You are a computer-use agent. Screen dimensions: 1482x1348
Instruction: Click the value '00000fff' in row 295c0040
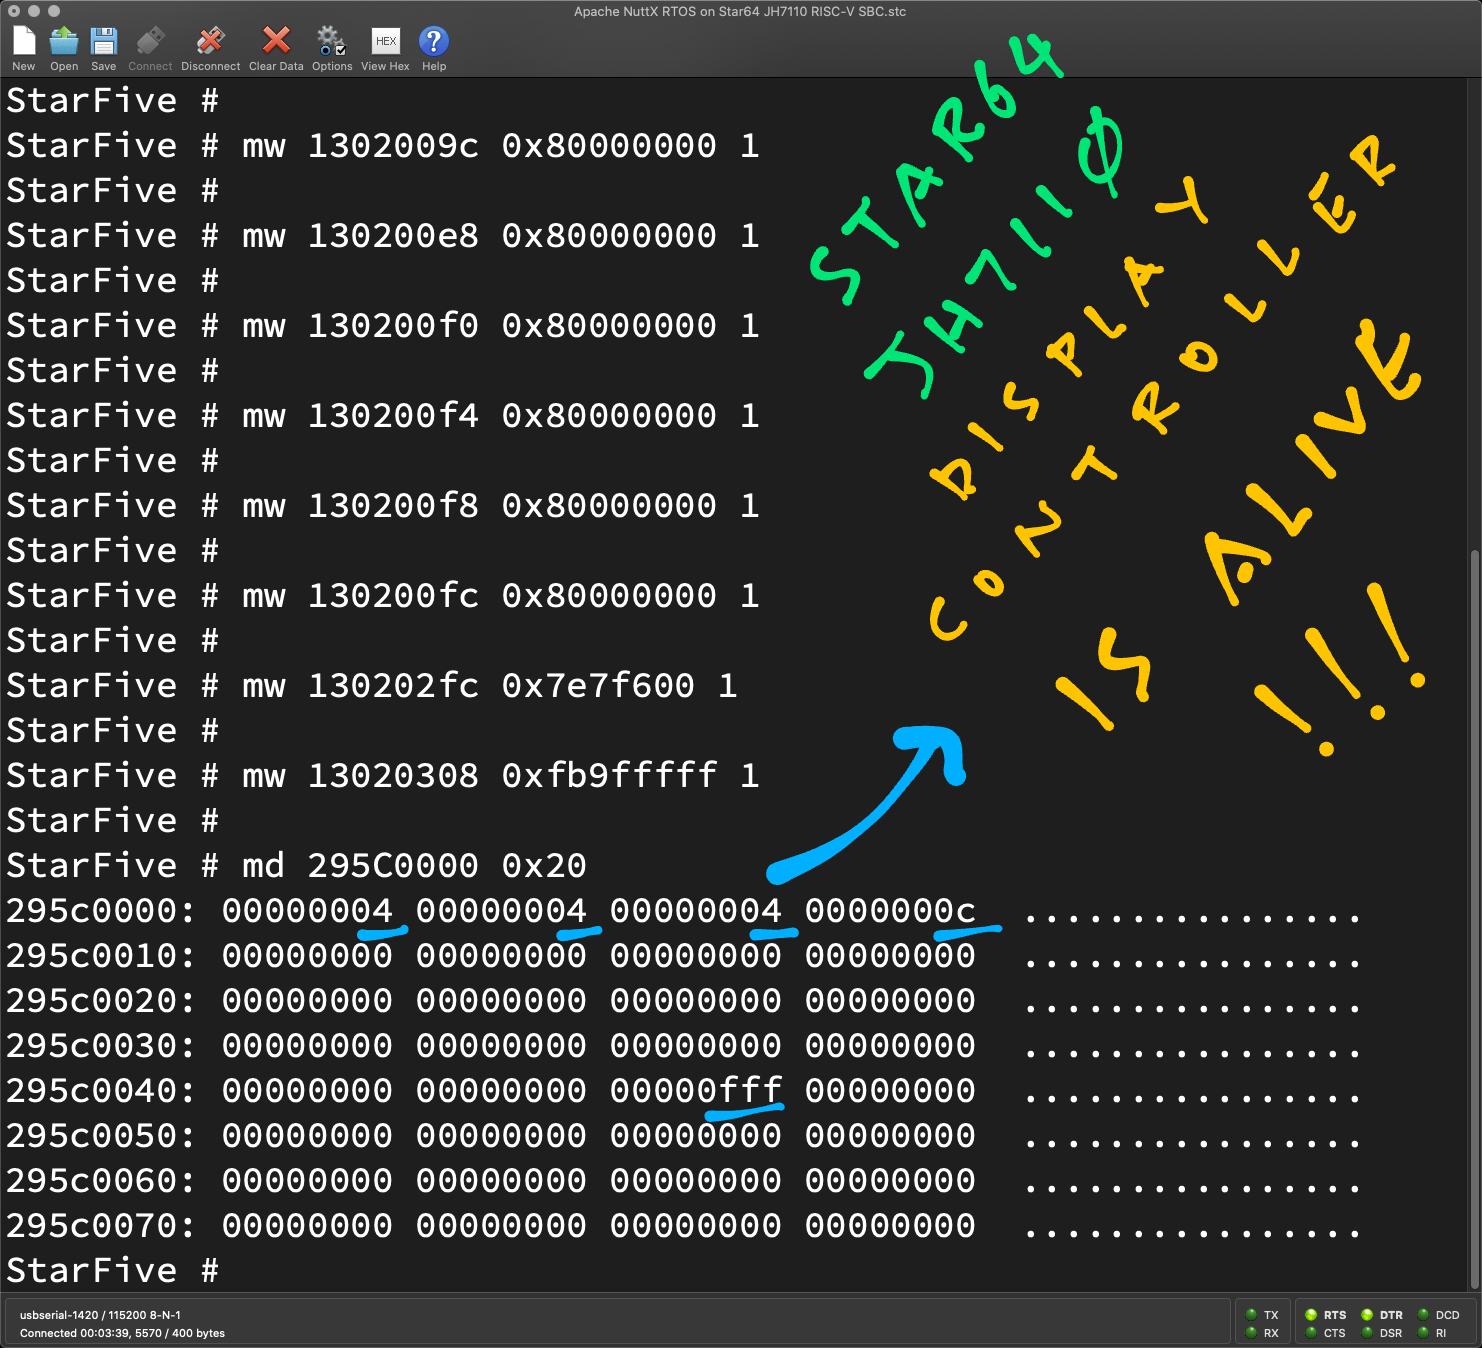click(x=696, y=1091)
